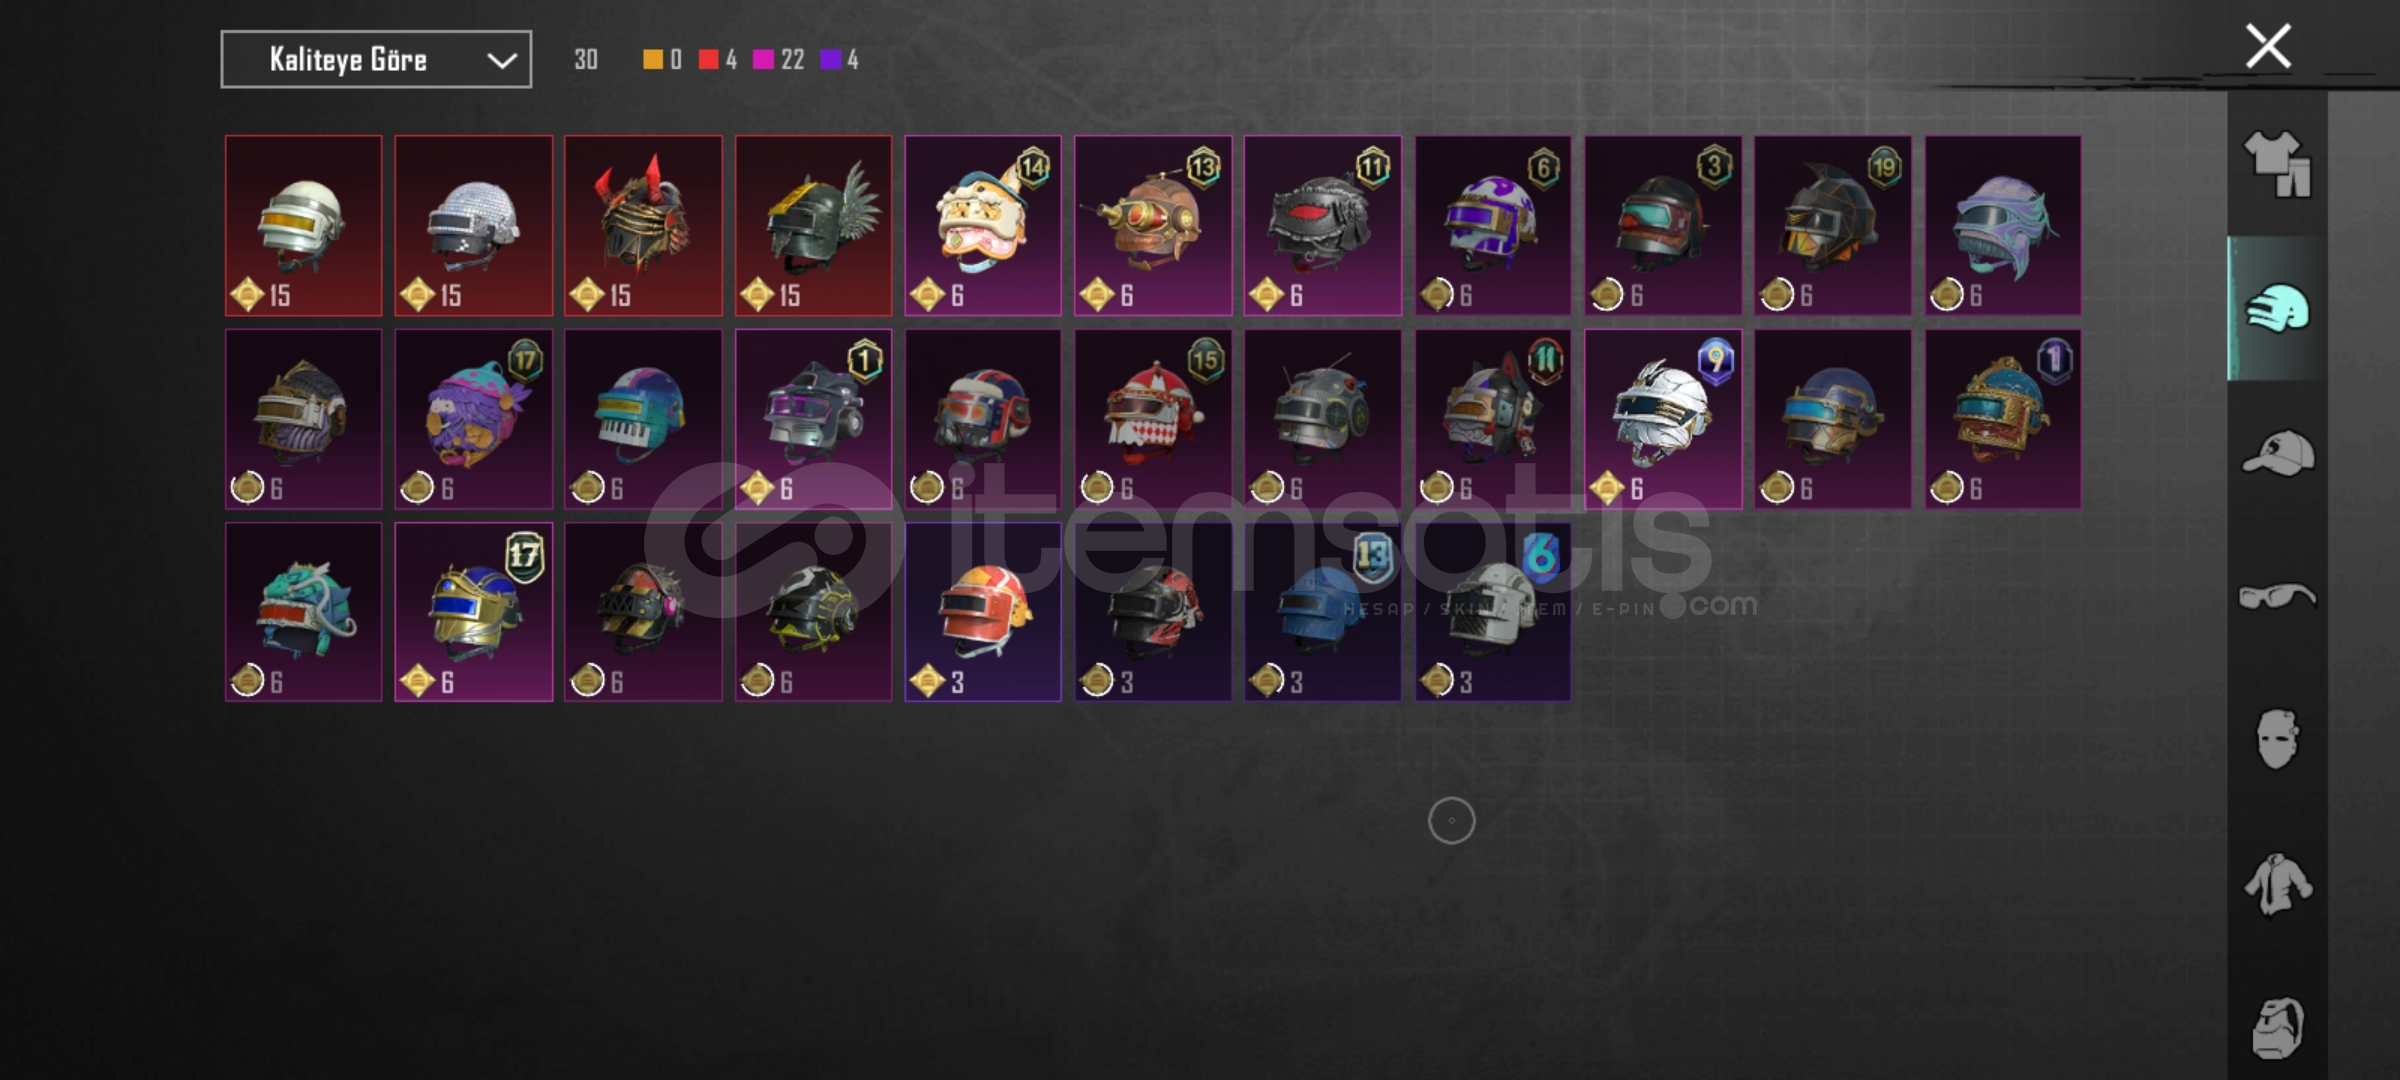Click the dropdown chevron beside Kaliteye Göre
The width and height of the screenshot is (2400, 1080).
click(x=501, y=61)
